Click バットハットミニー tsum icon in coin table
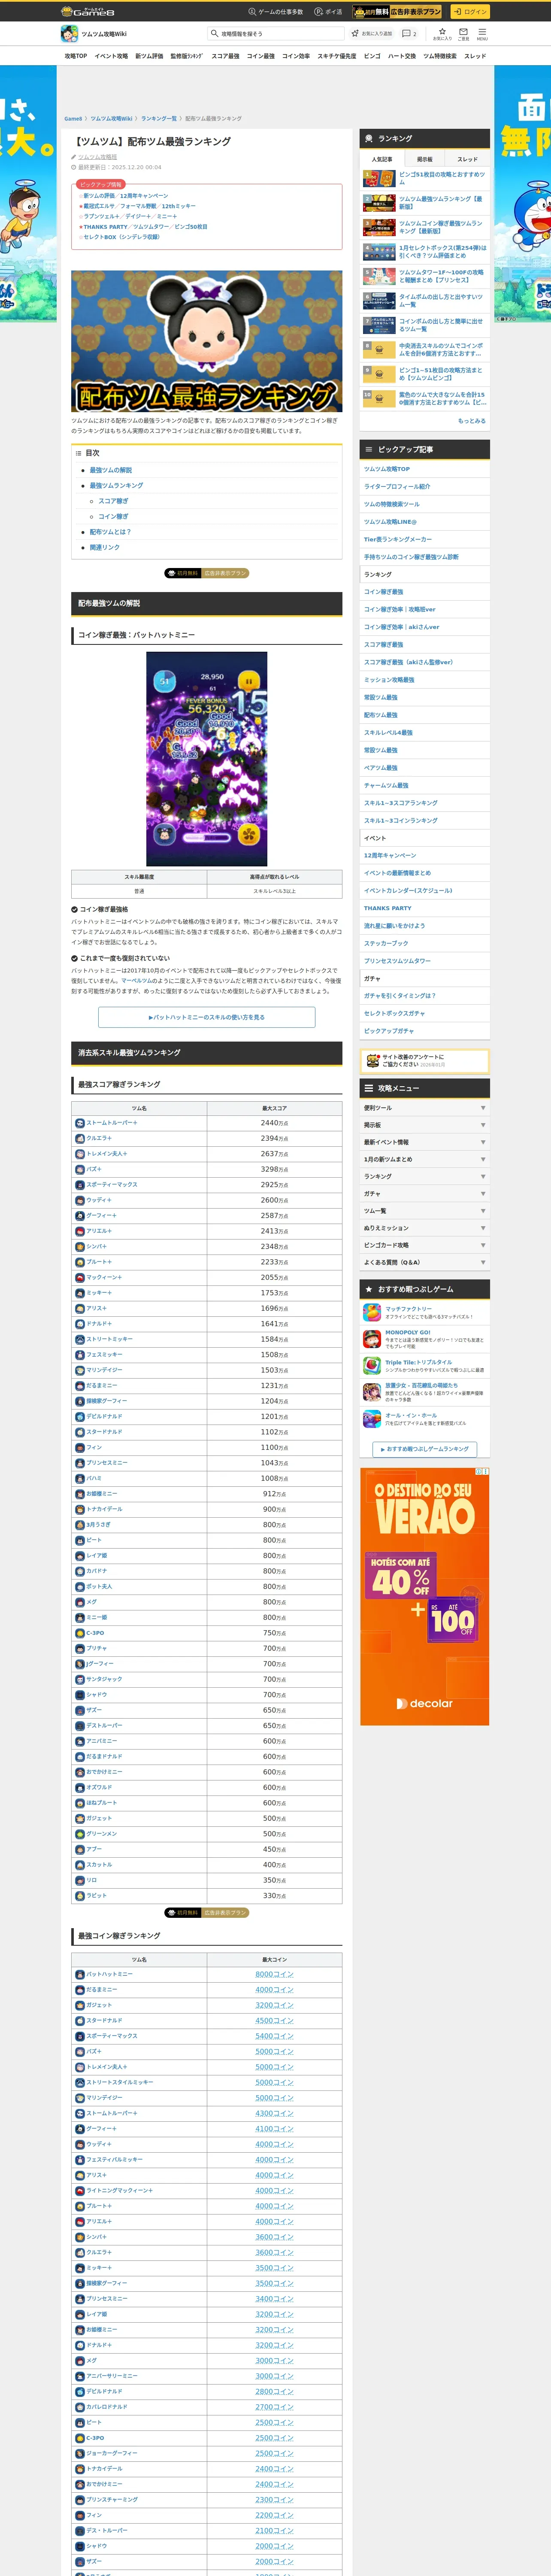Image resolution: width=551 pixels, height=2576 pixels. [x=80, y=1974]
